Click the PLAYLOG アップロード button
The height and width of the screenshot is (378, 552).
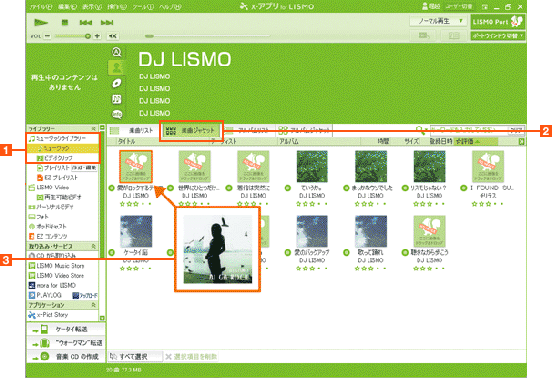tap(85, 296)
